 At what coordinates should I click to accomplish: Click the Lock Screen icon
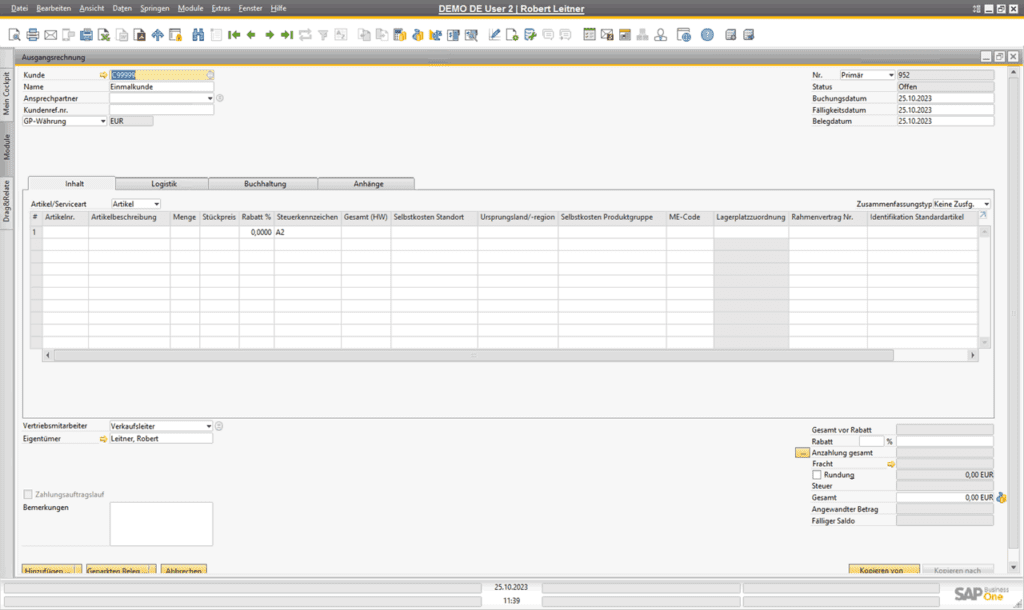(175, 35)
